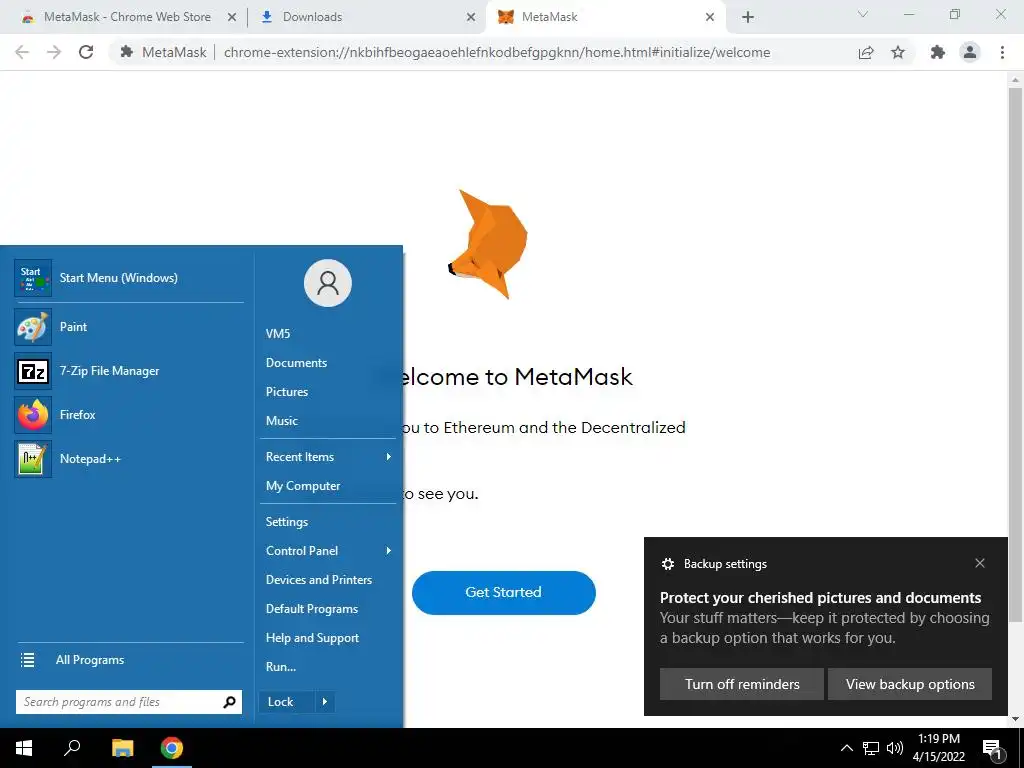Image resolution: width=1024 pixels, height=768 pixels.
Task: Click the Get Started button
Action: pyautogui.click(x=504, y=593)
